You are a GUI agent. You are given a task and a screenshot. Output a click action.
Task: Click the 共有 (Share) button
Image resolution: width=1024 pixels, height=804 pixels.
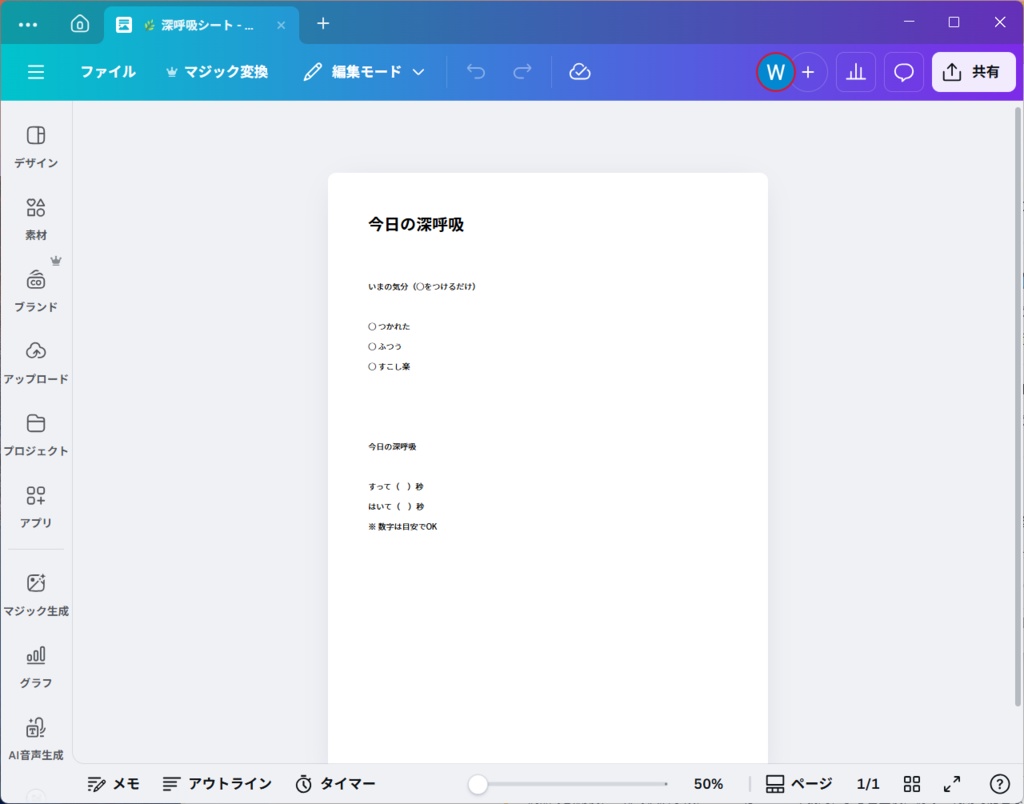tap(972, 71)
